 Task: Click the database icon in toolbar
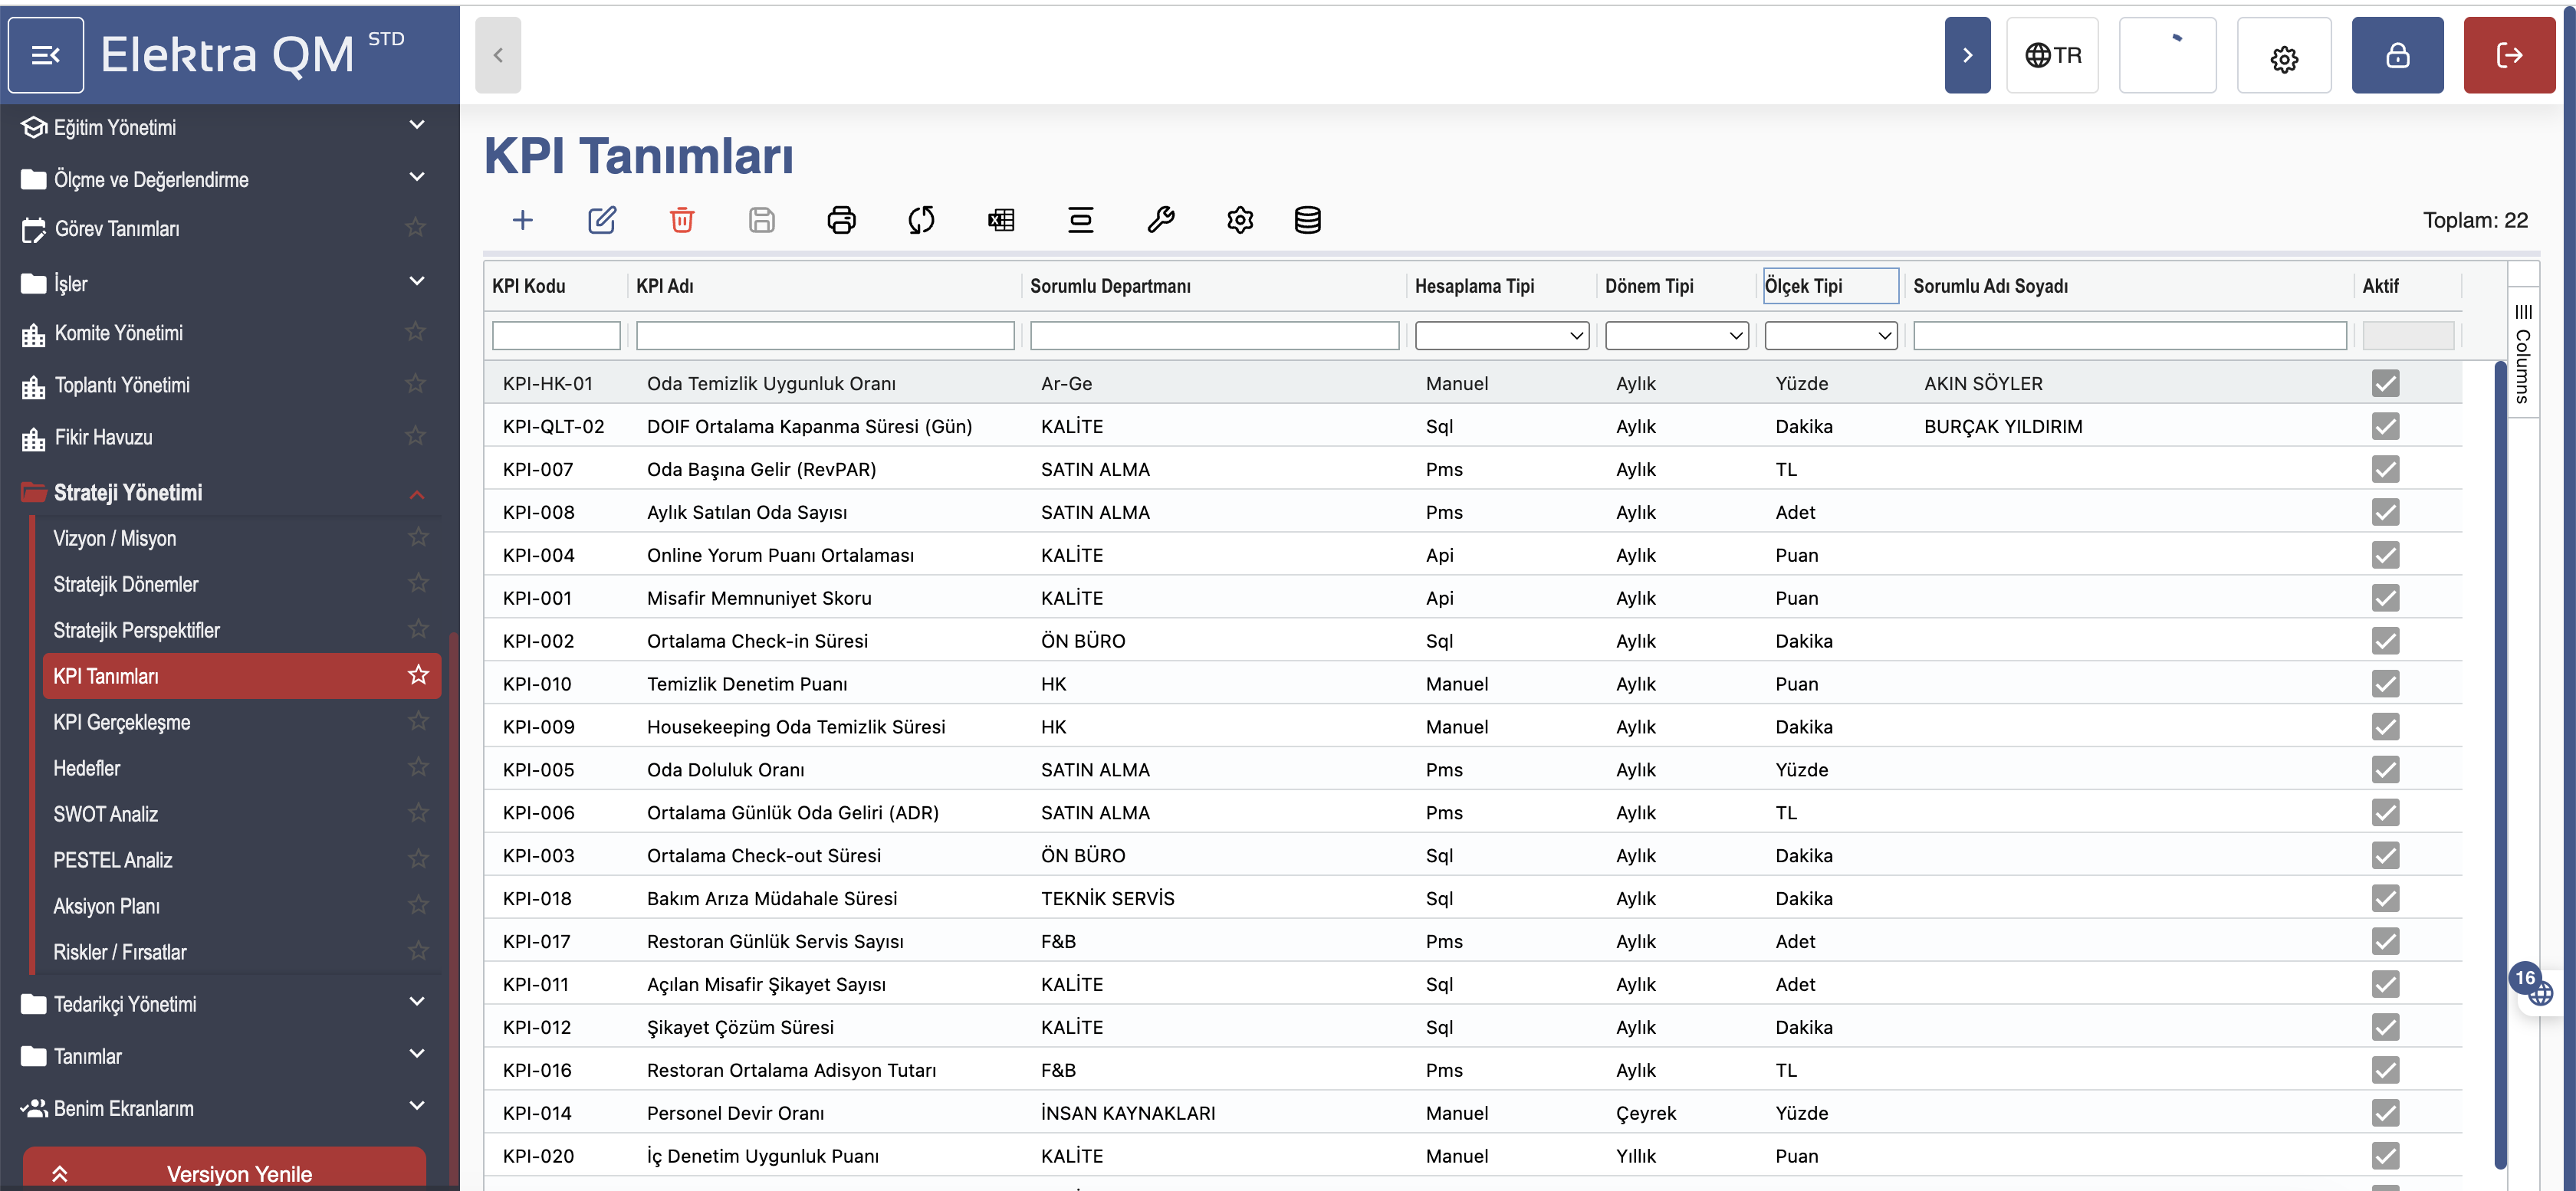[x=1307, y=220]
